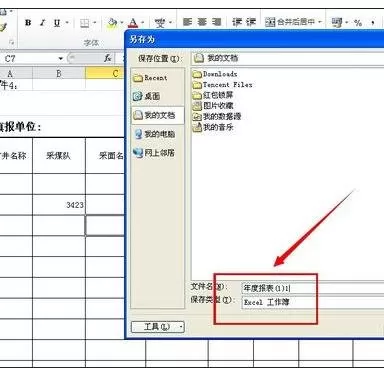Select the Downloads folder
This screenshot has width=384, height=368.
coord(215,74)
